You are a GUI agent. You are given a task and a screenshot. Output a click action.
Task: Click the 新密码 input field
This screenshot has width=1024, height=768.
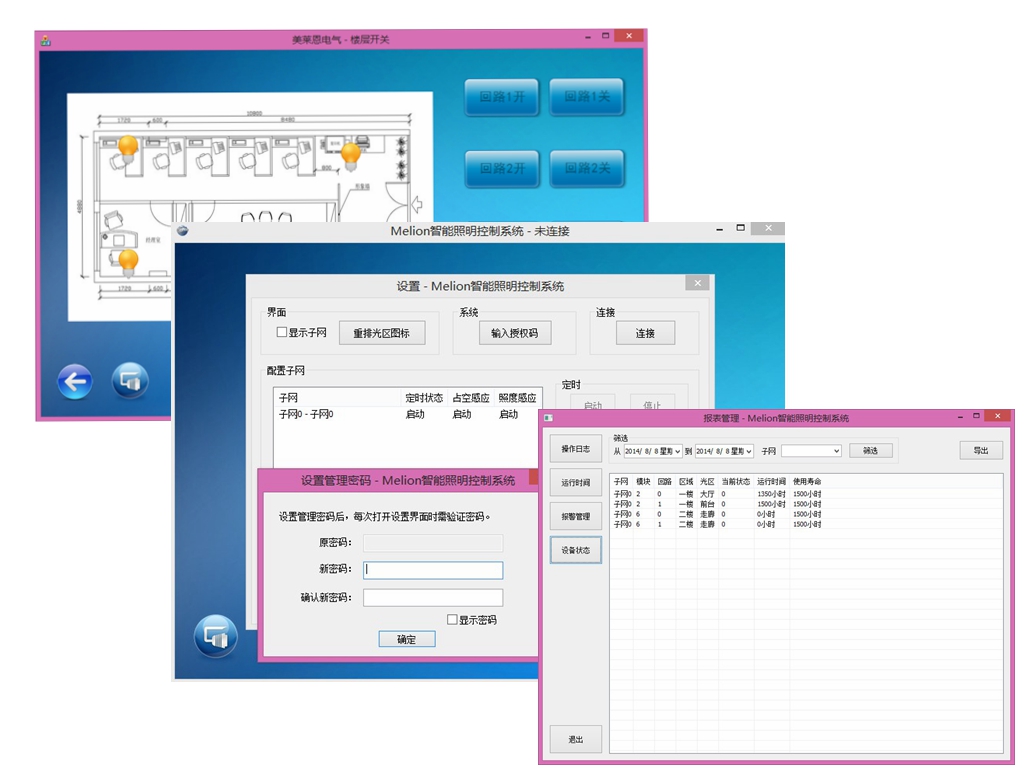coord(433,570)
